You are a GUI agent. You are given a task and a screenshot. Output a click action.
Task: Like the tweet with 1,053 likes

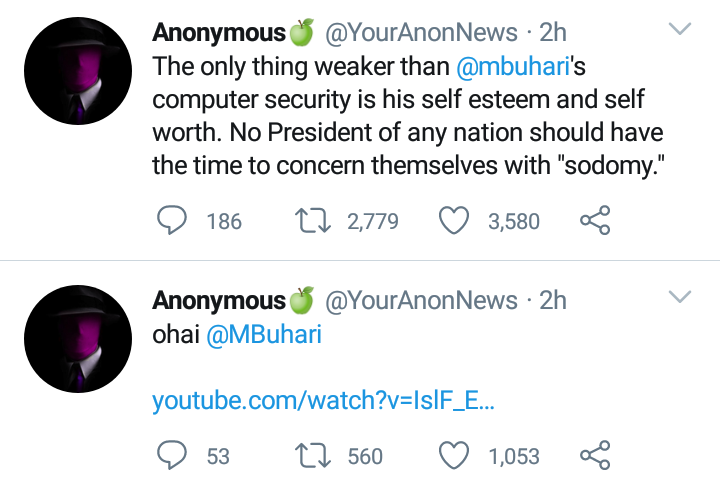point(455,456)
